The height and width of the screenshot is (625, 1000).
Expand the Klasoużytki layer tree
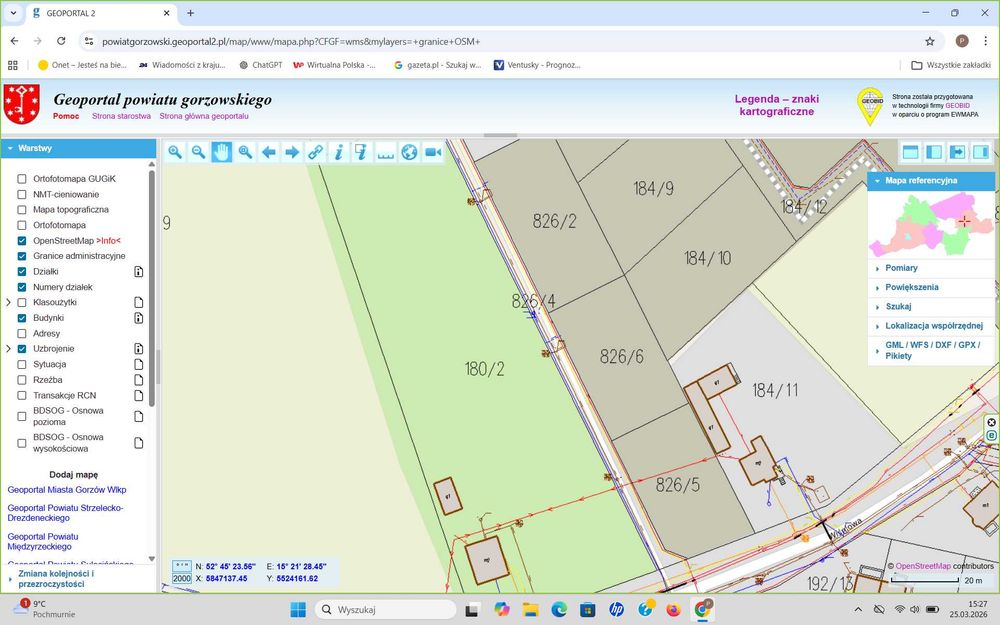[8, 302]
